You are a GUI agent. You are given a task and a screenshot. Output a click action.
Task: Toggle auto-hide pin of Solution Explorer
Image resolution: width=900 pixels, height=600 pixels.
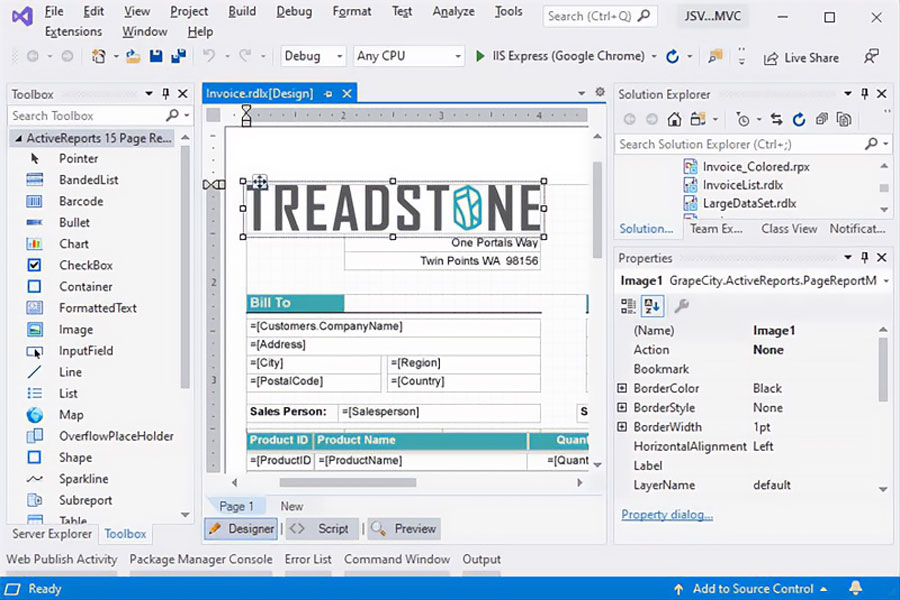pyautogui.click(x=864, y=94)
